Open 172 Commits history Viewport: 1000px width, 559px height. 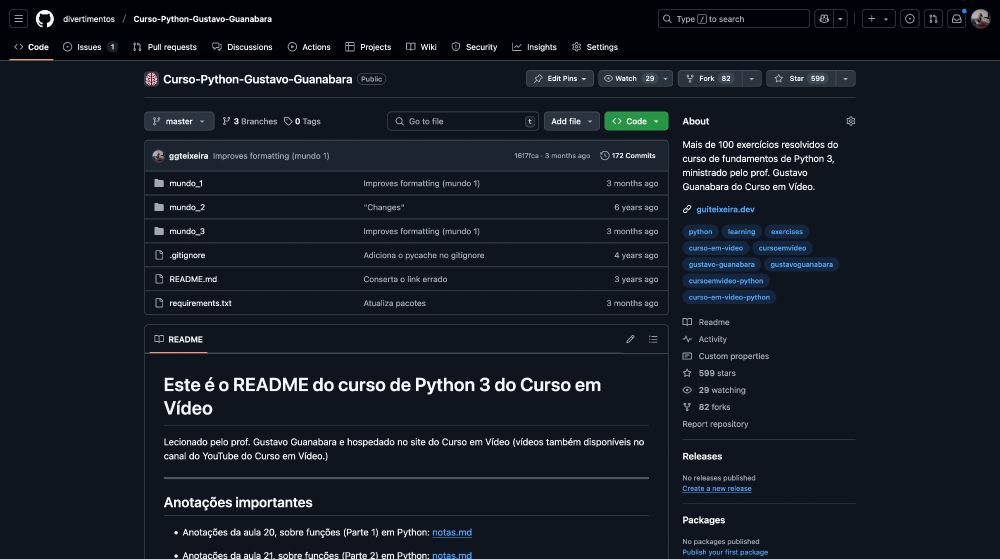click(628, 156)
